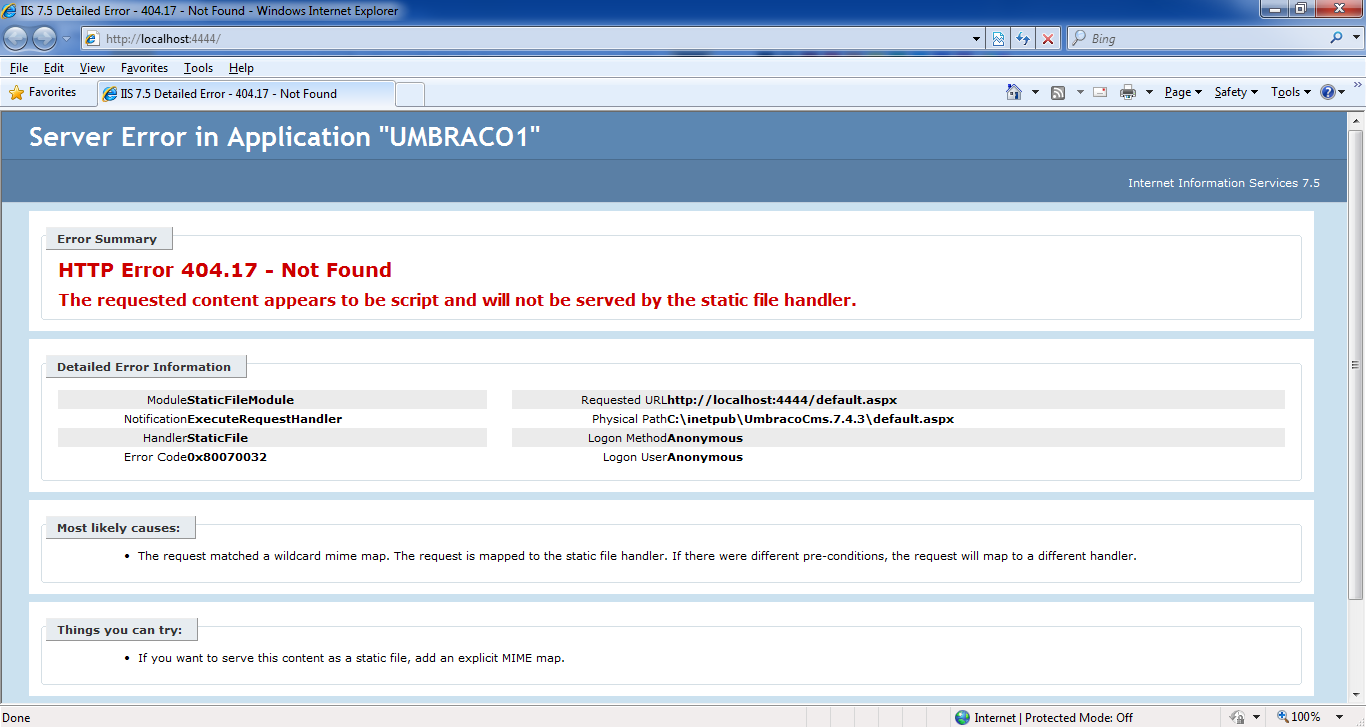The image size is (1366, 728).
Task: Click into the Bing search box
Action: click(1200, 39)
